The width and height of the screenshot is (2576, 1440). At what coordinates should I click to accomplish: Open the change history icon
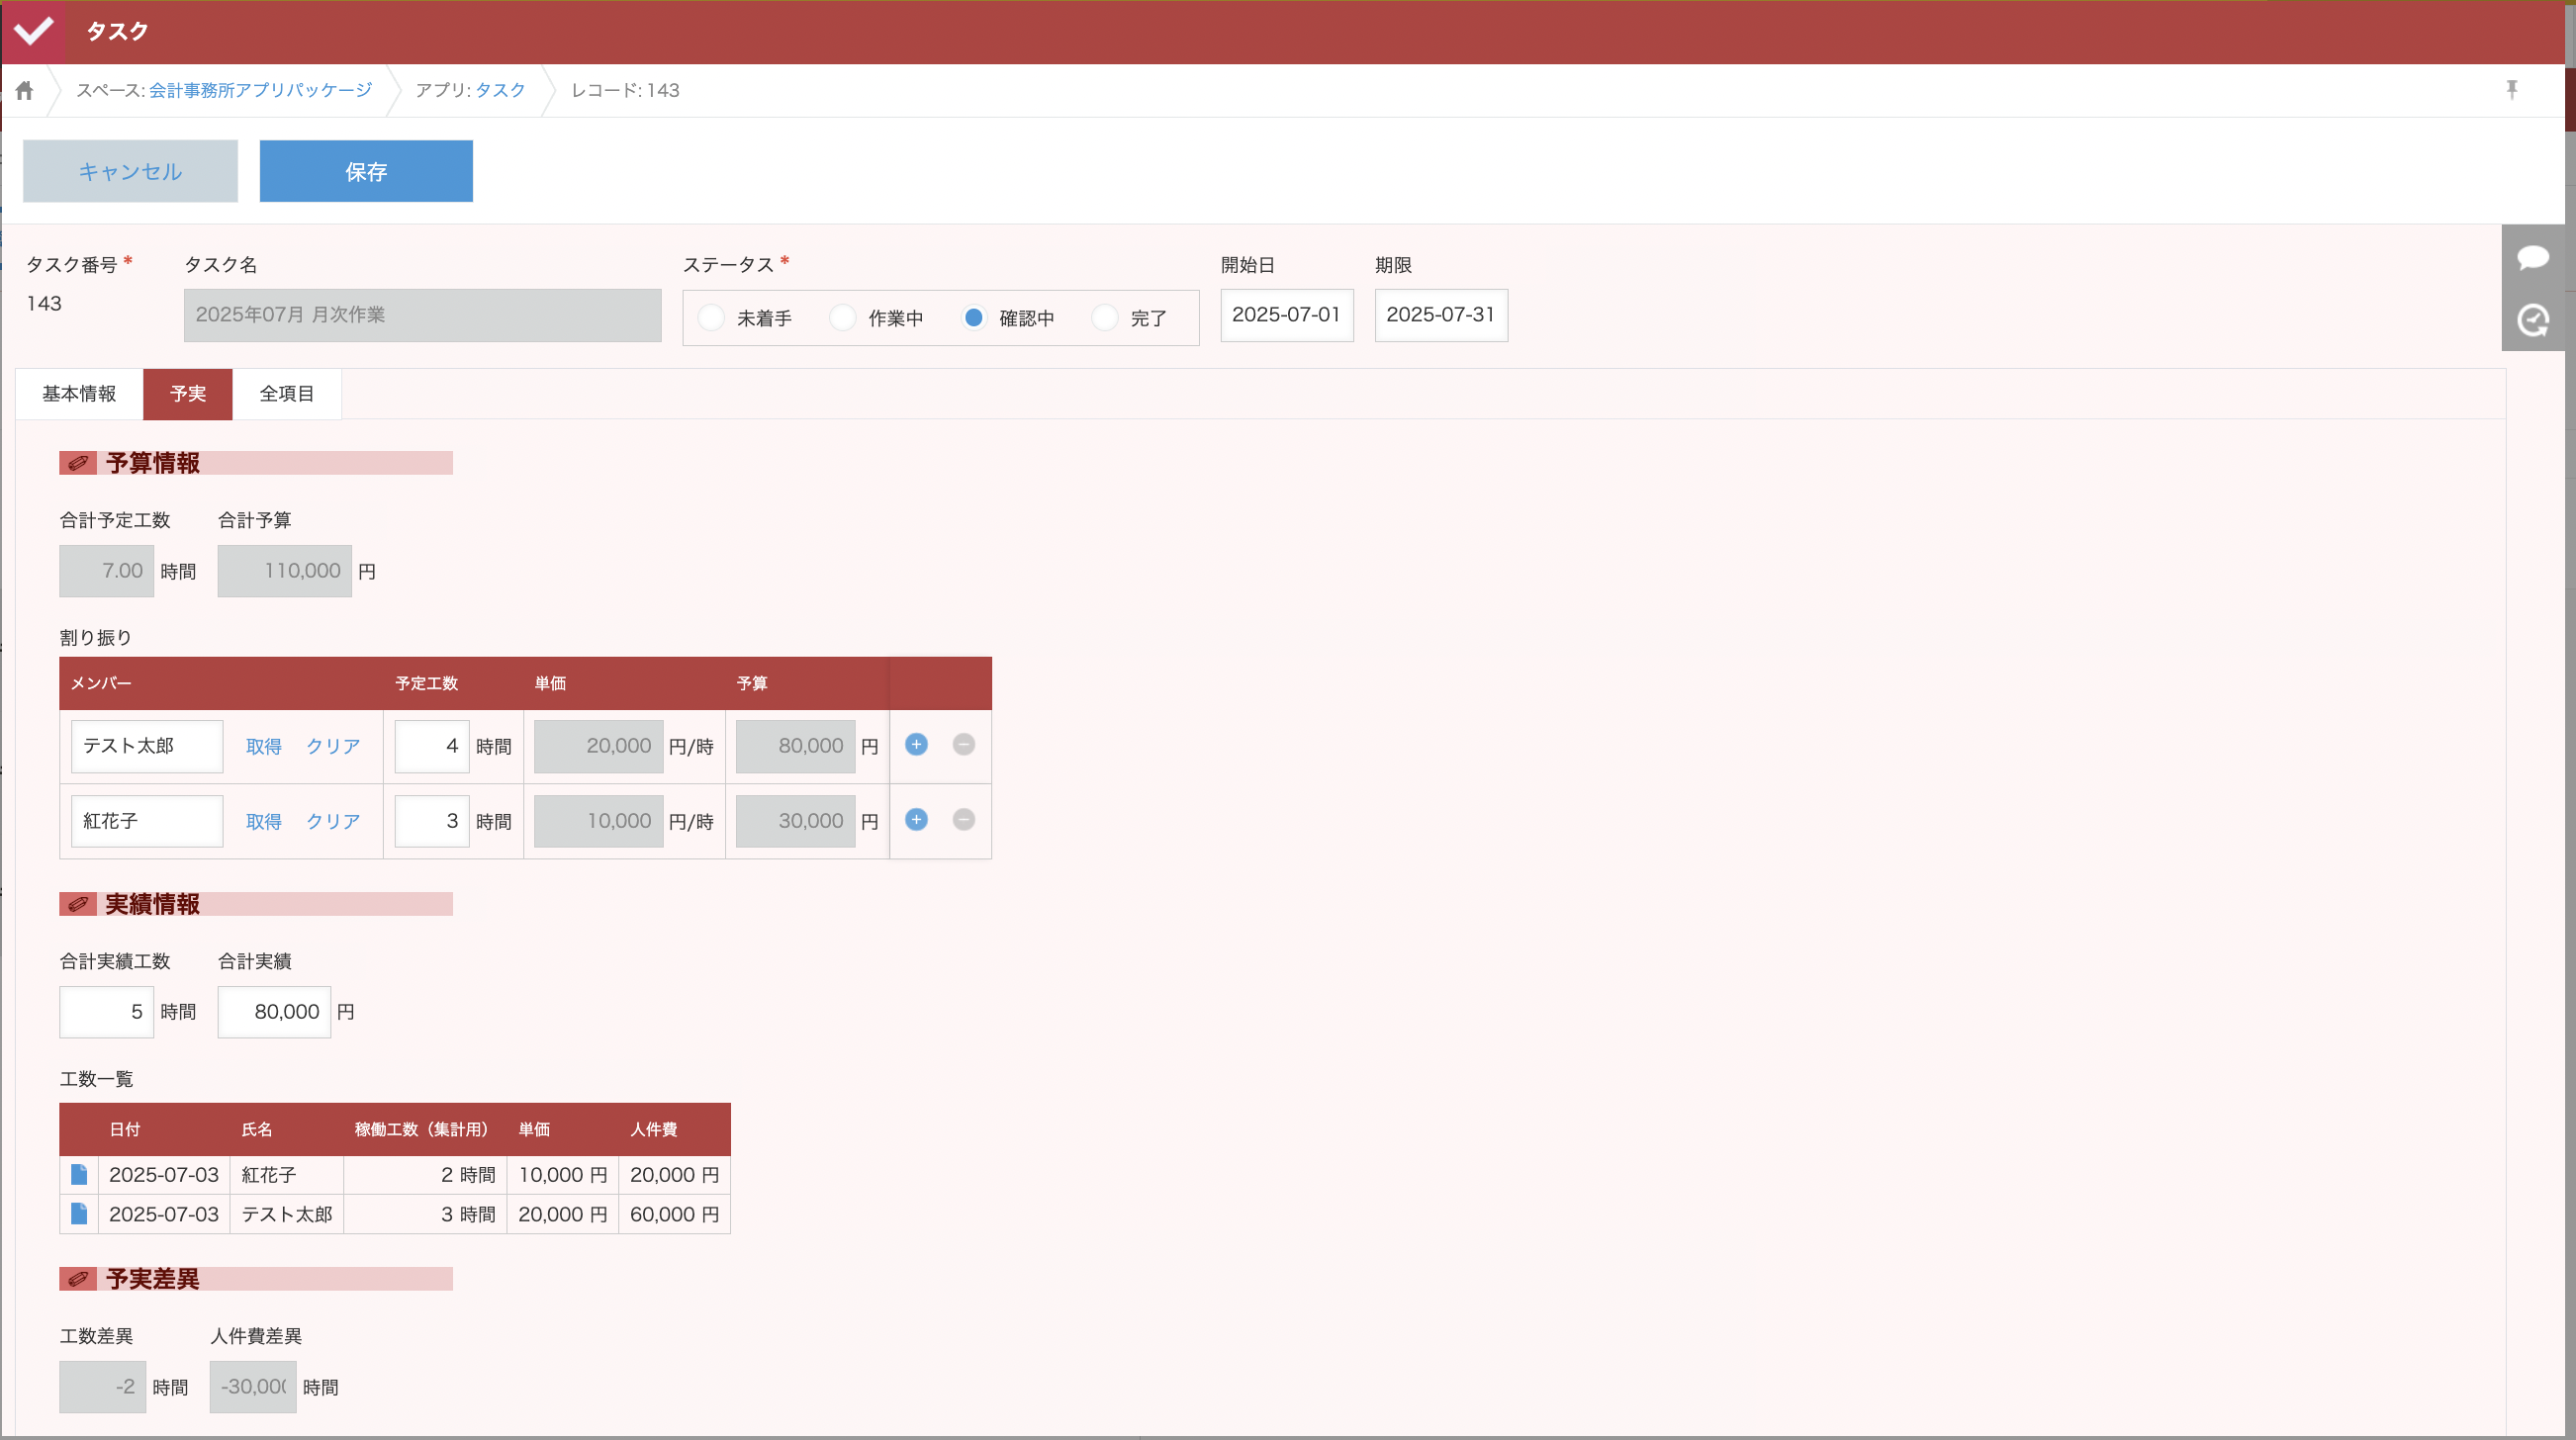click(x=2533, y=320)
